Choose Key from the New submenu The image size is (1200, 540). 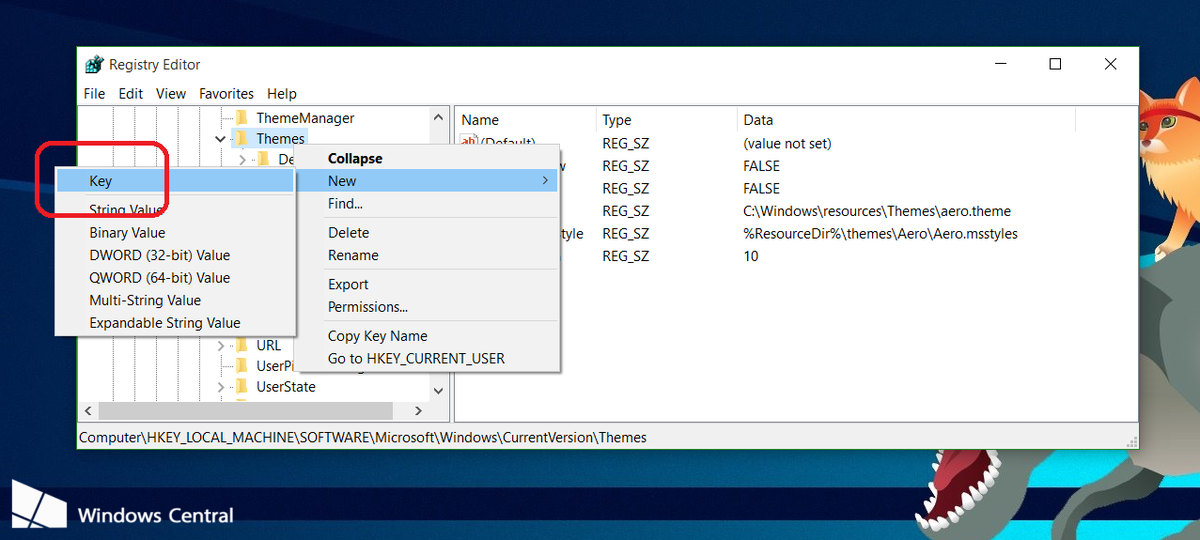175,181
